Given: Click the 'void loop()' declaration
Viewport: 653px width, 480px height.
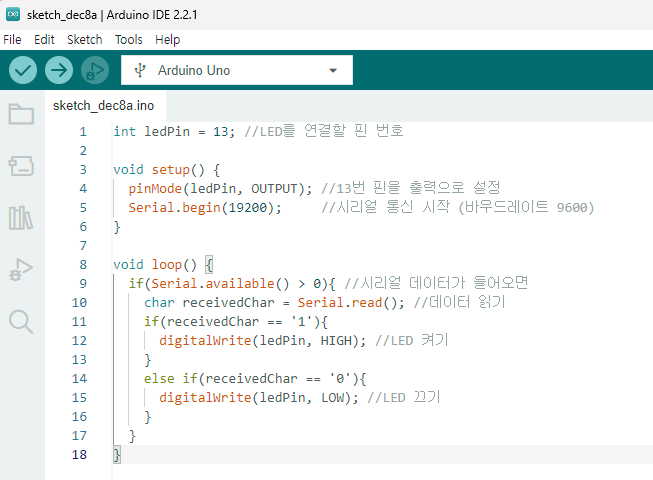Looking at the screenshot, I should pyautogui.click(x=155, y=264).
